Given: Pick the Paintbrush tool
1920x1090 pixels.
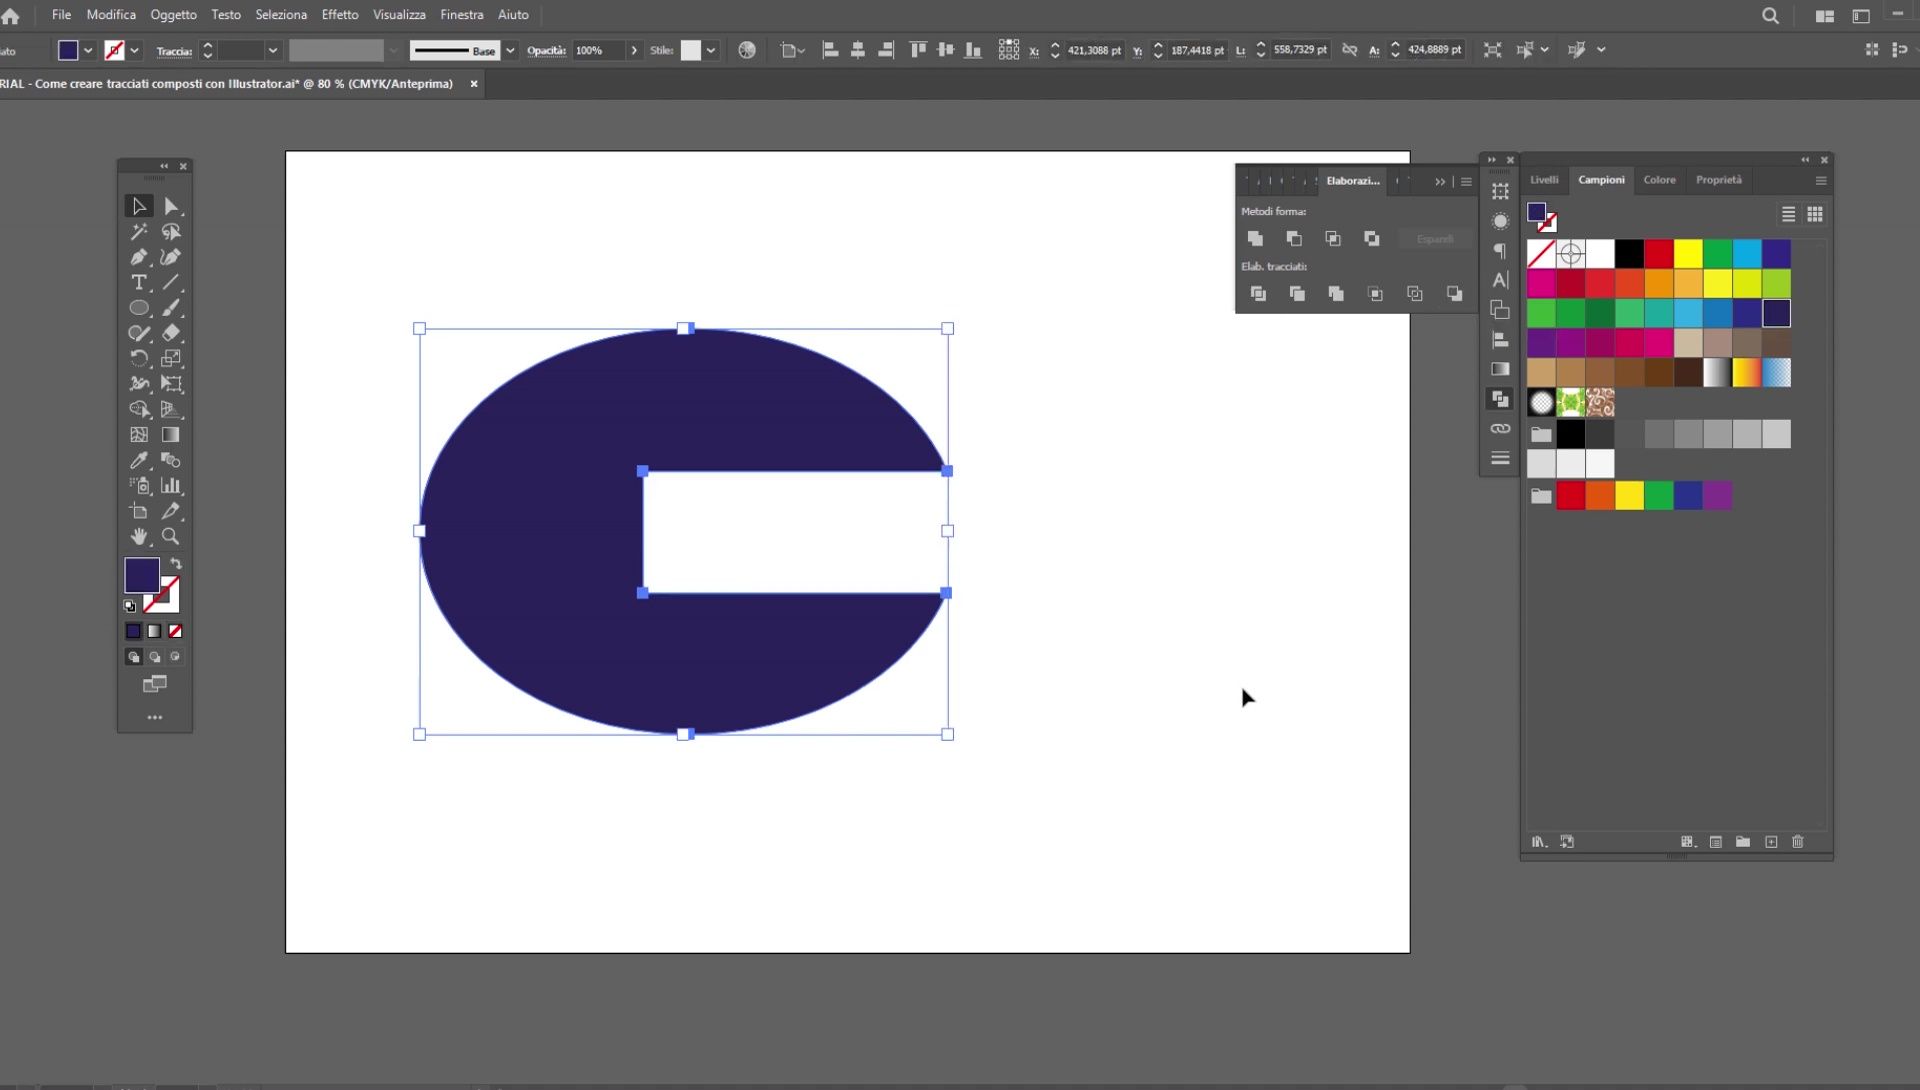Looking at the screenshot, I should [x=171, y=308].
